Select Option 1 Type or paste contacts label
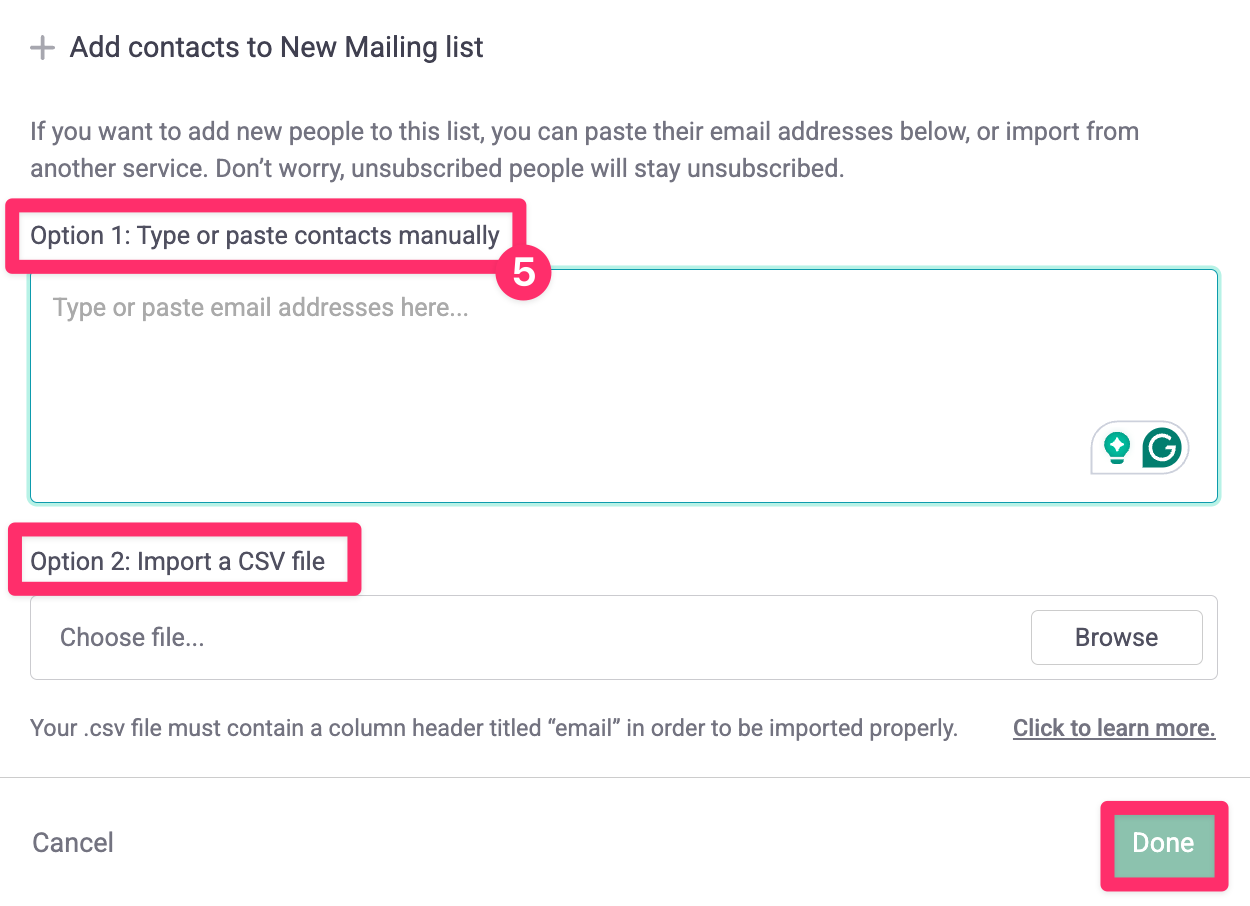 [x=265, y=236]
